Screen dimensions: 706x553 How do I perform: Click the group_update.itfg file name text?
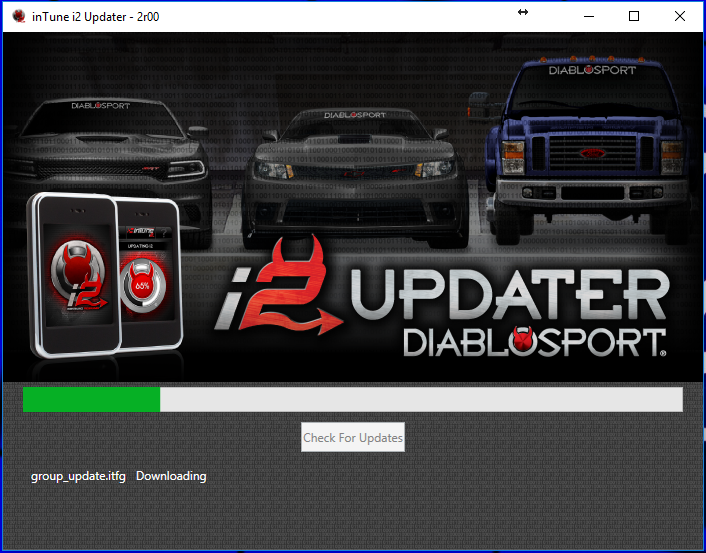(78, 476)
